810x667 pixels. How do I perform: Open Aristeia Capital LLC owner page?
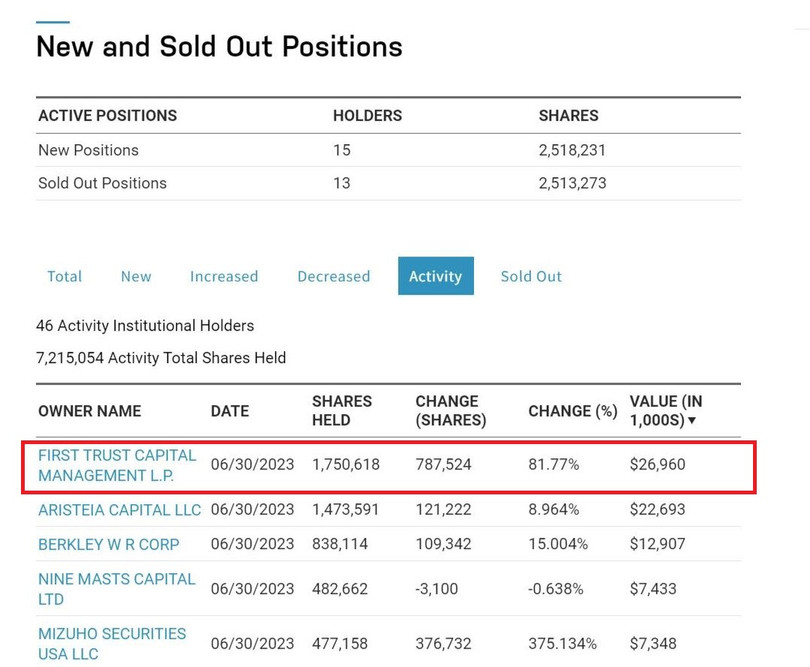(x=119, y=509)
